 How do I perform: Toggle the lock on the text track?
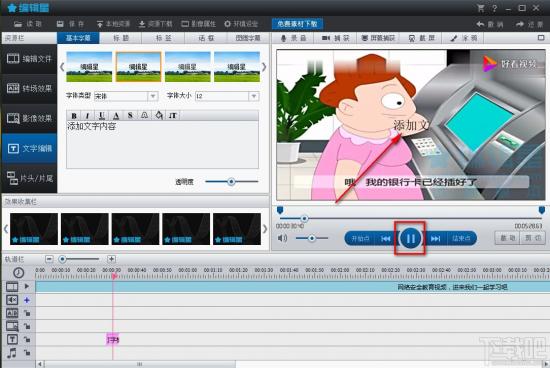[27, 340]
